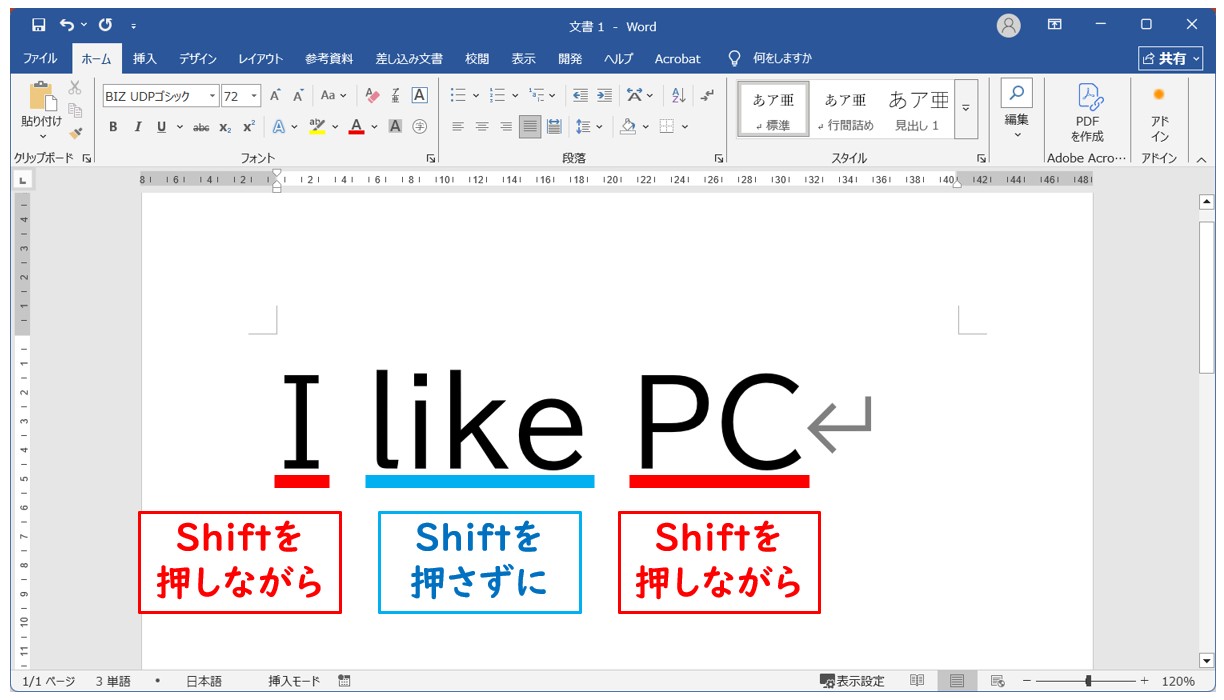This screenshot has width=1224, height=700.
Task: Apply character shading icon
Action: pos(395,127)
